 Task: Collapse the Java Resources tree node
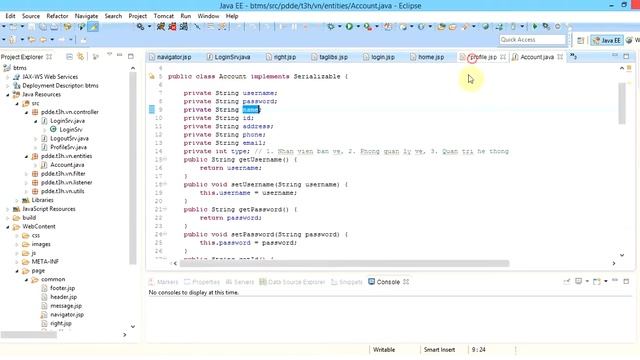tap(8, 95)
